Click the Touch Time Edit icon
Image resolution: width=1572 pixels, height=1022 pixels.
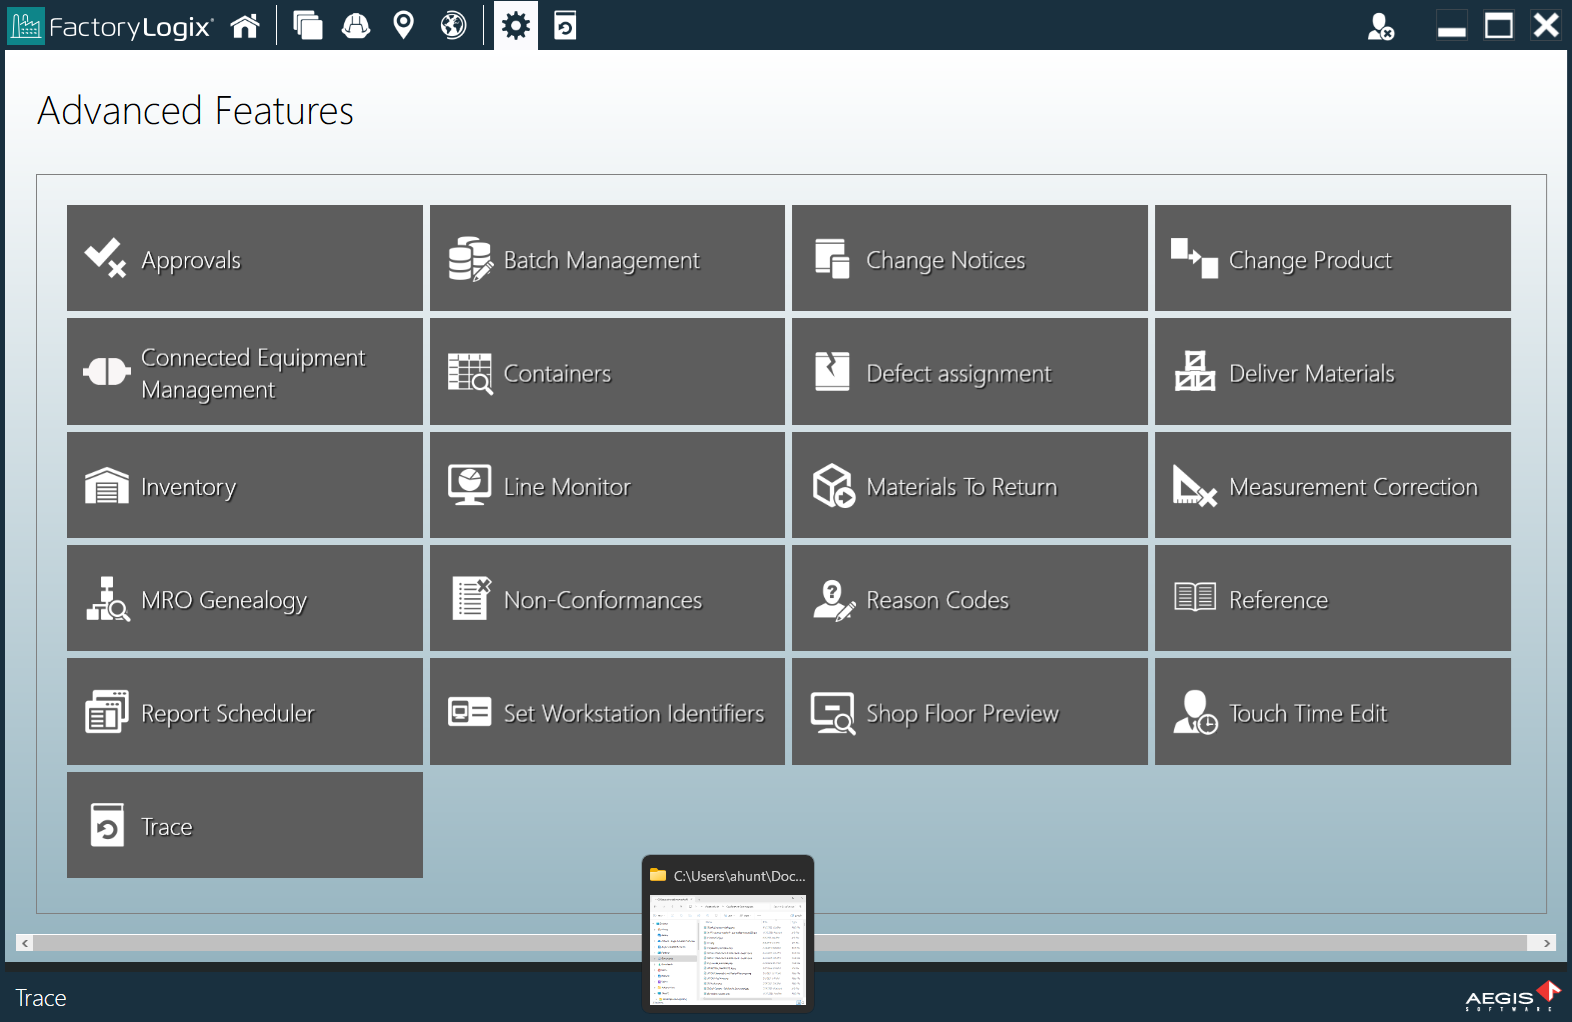tap(1195, 713)
